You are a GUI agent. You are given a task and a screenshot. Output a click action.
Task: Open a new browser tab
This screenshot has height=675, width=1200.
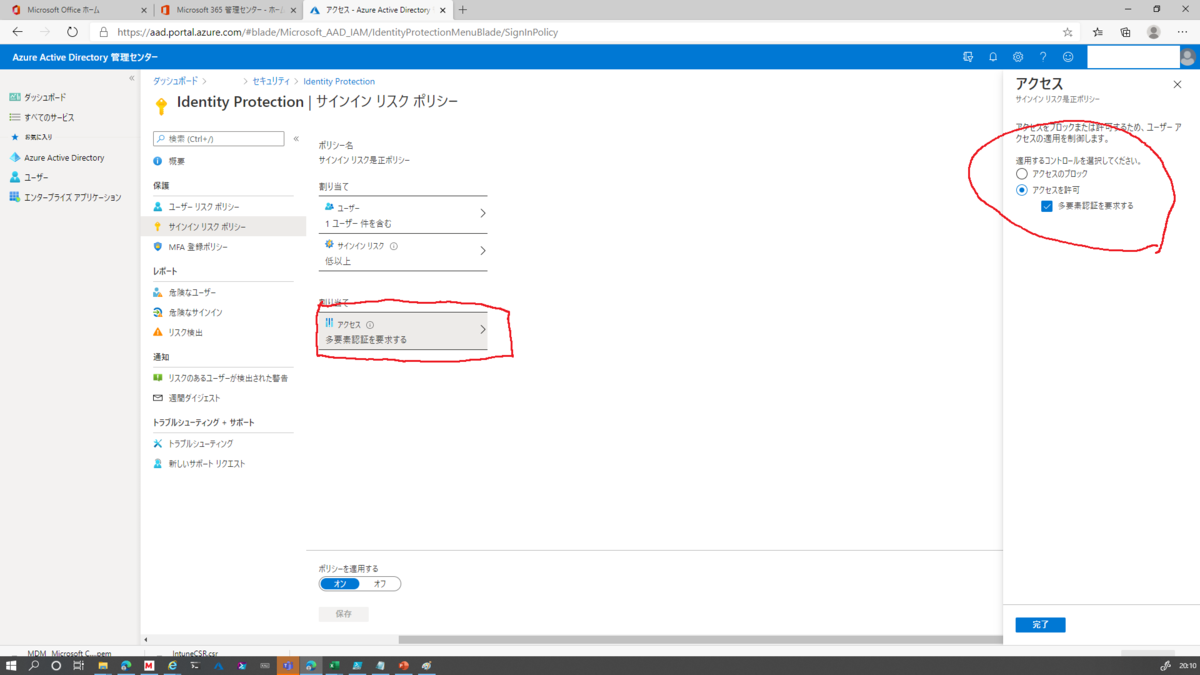click(x=462, y=10)
